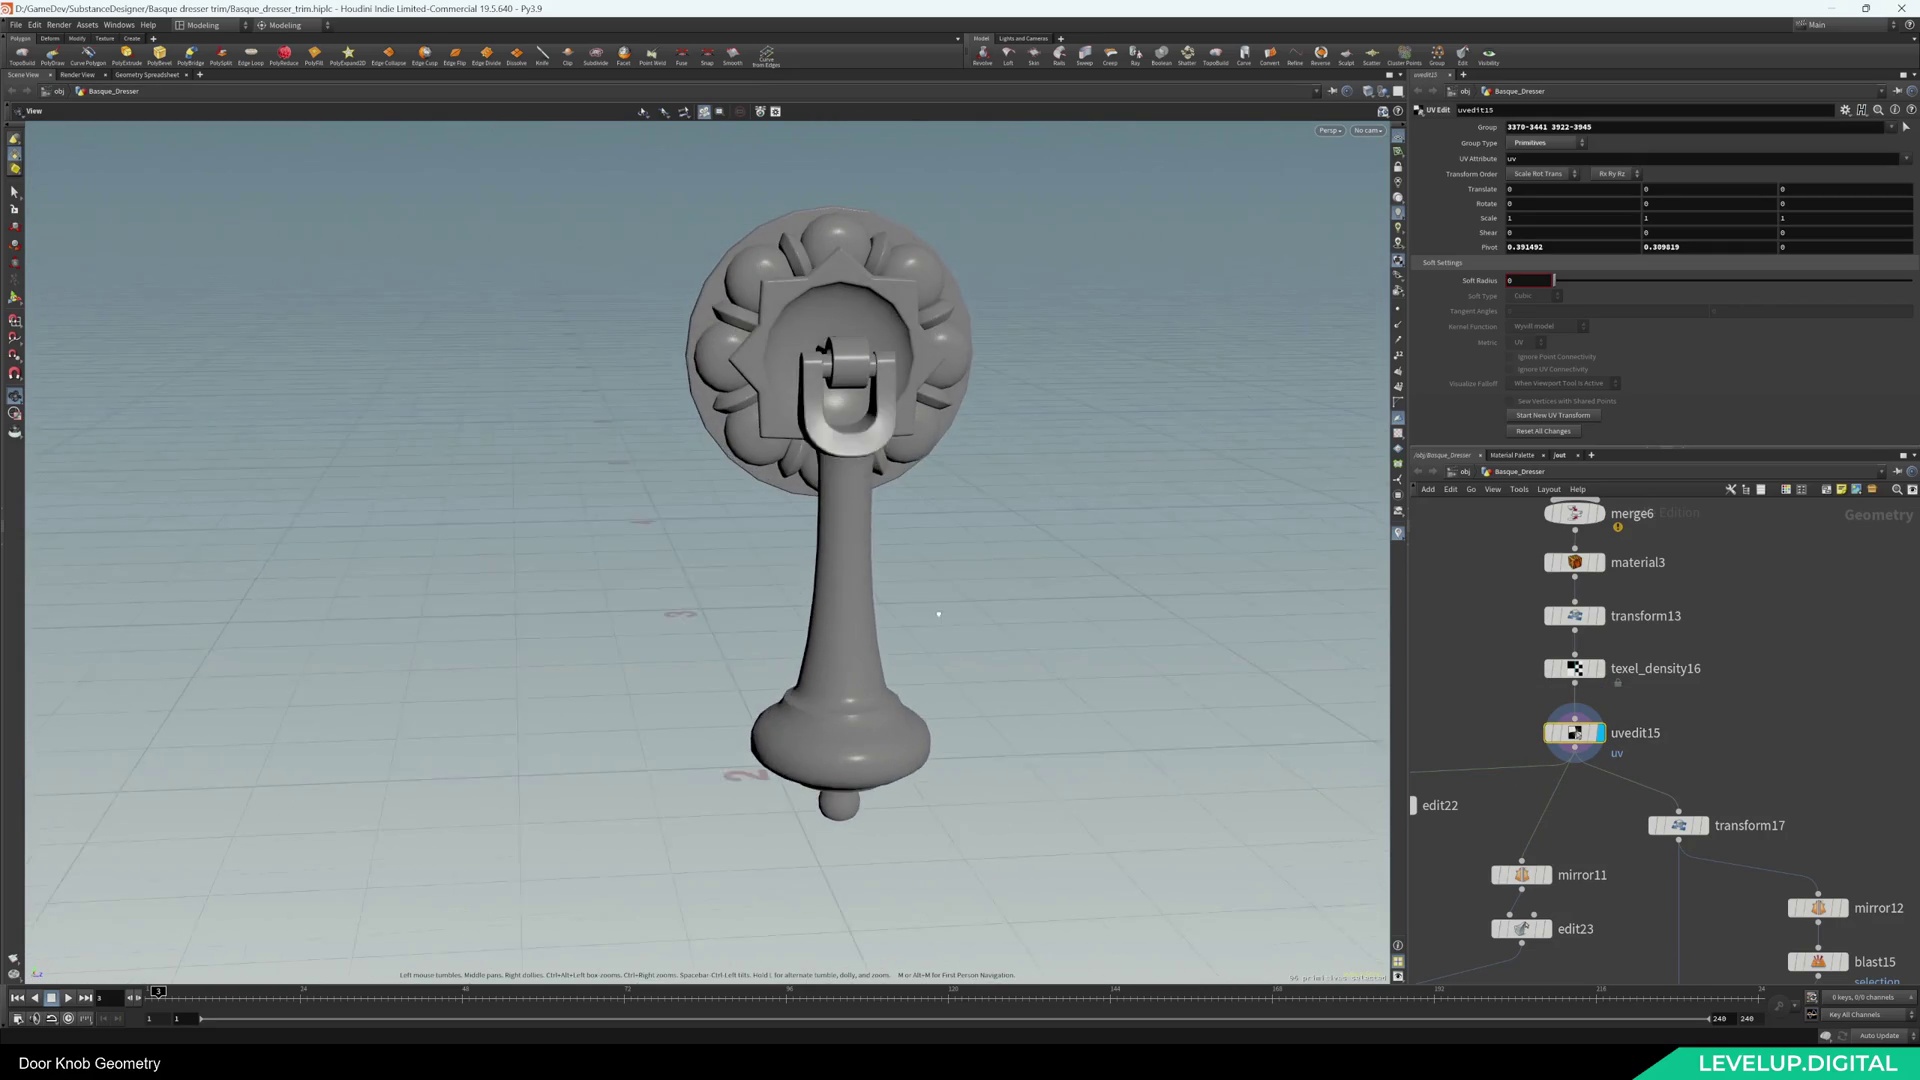Open the Persp viewport camera dropdown

pos(1330,130)
